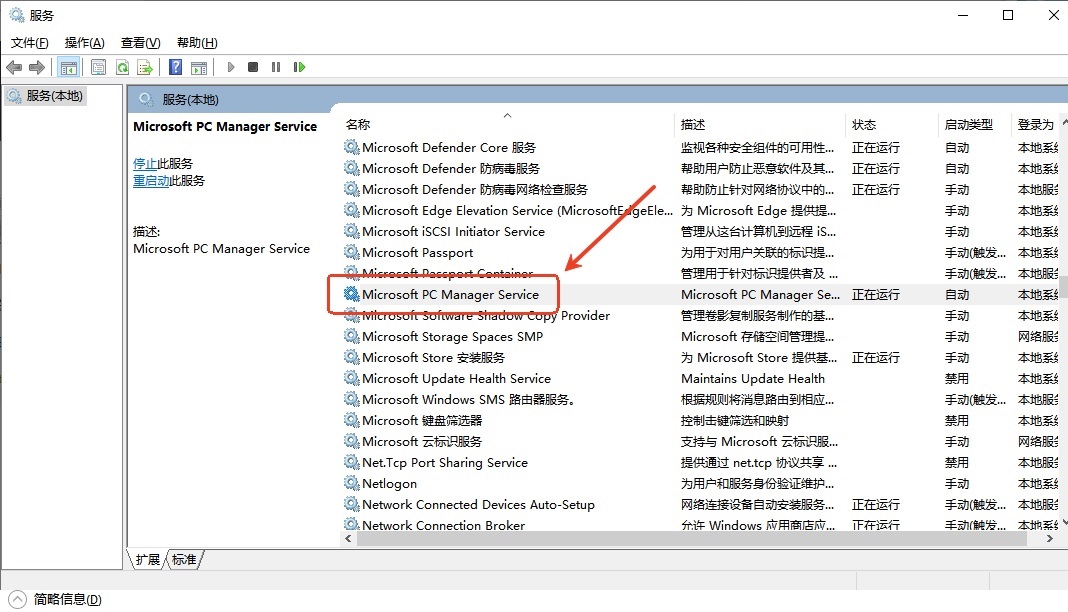Click the green Refresh toolbar icon
Screen dimensions: 1068x612
pos(122,67)
